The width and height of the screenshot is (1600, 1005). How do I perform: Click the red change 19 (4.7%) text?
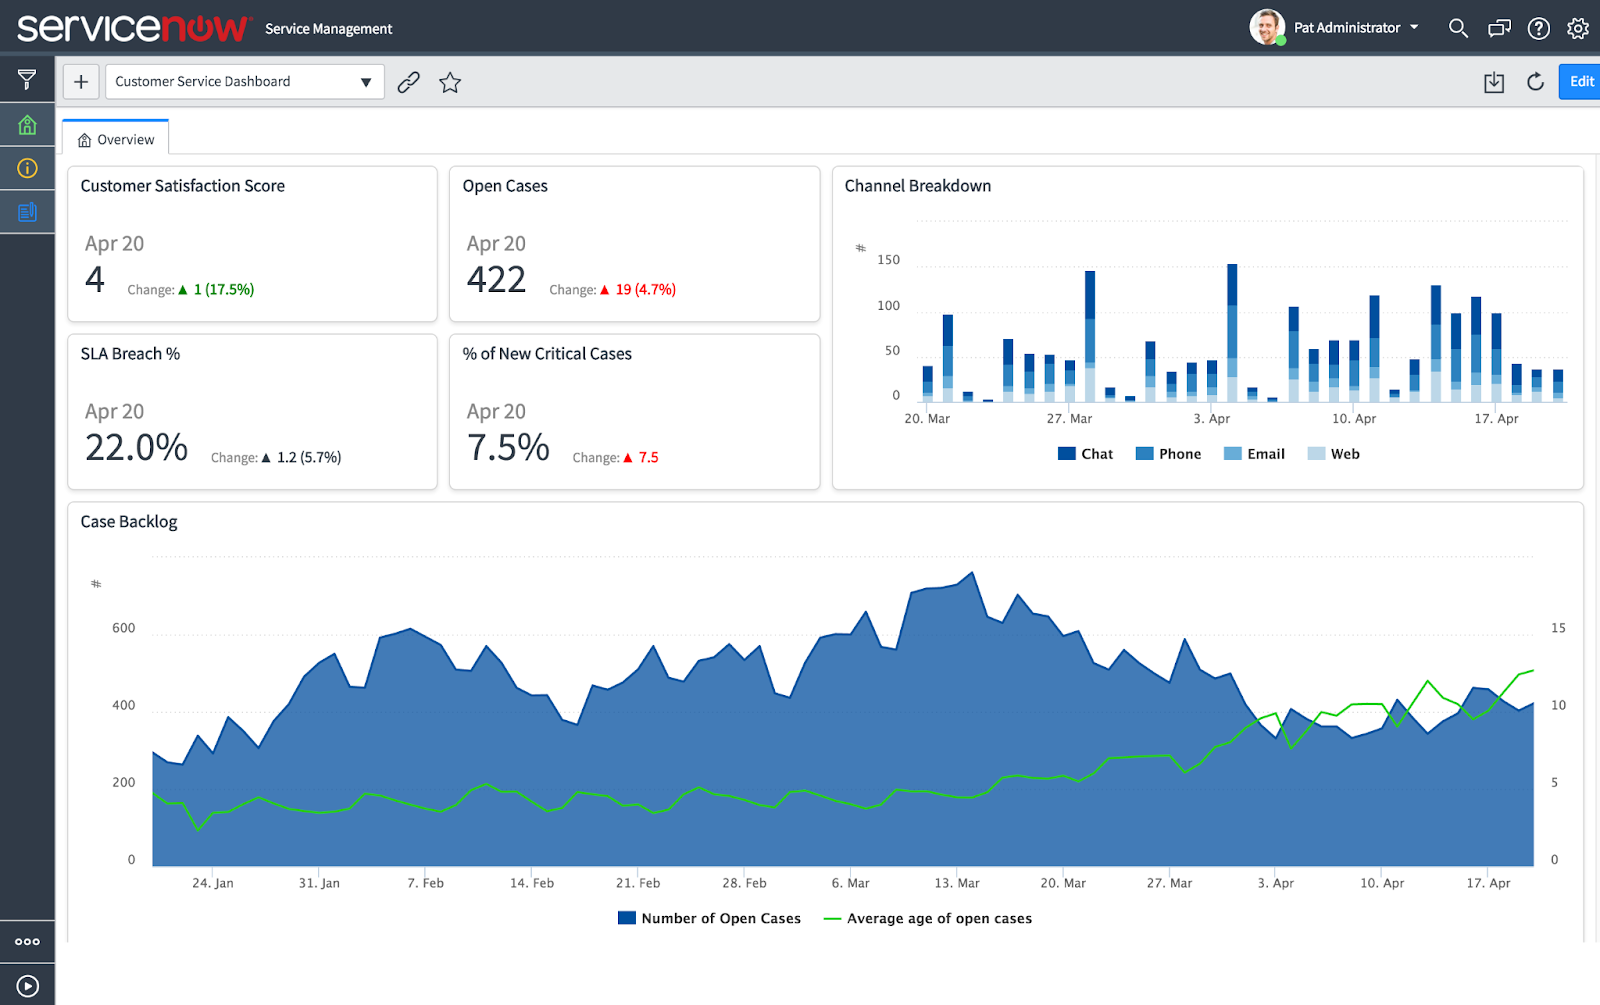(645, 290)
